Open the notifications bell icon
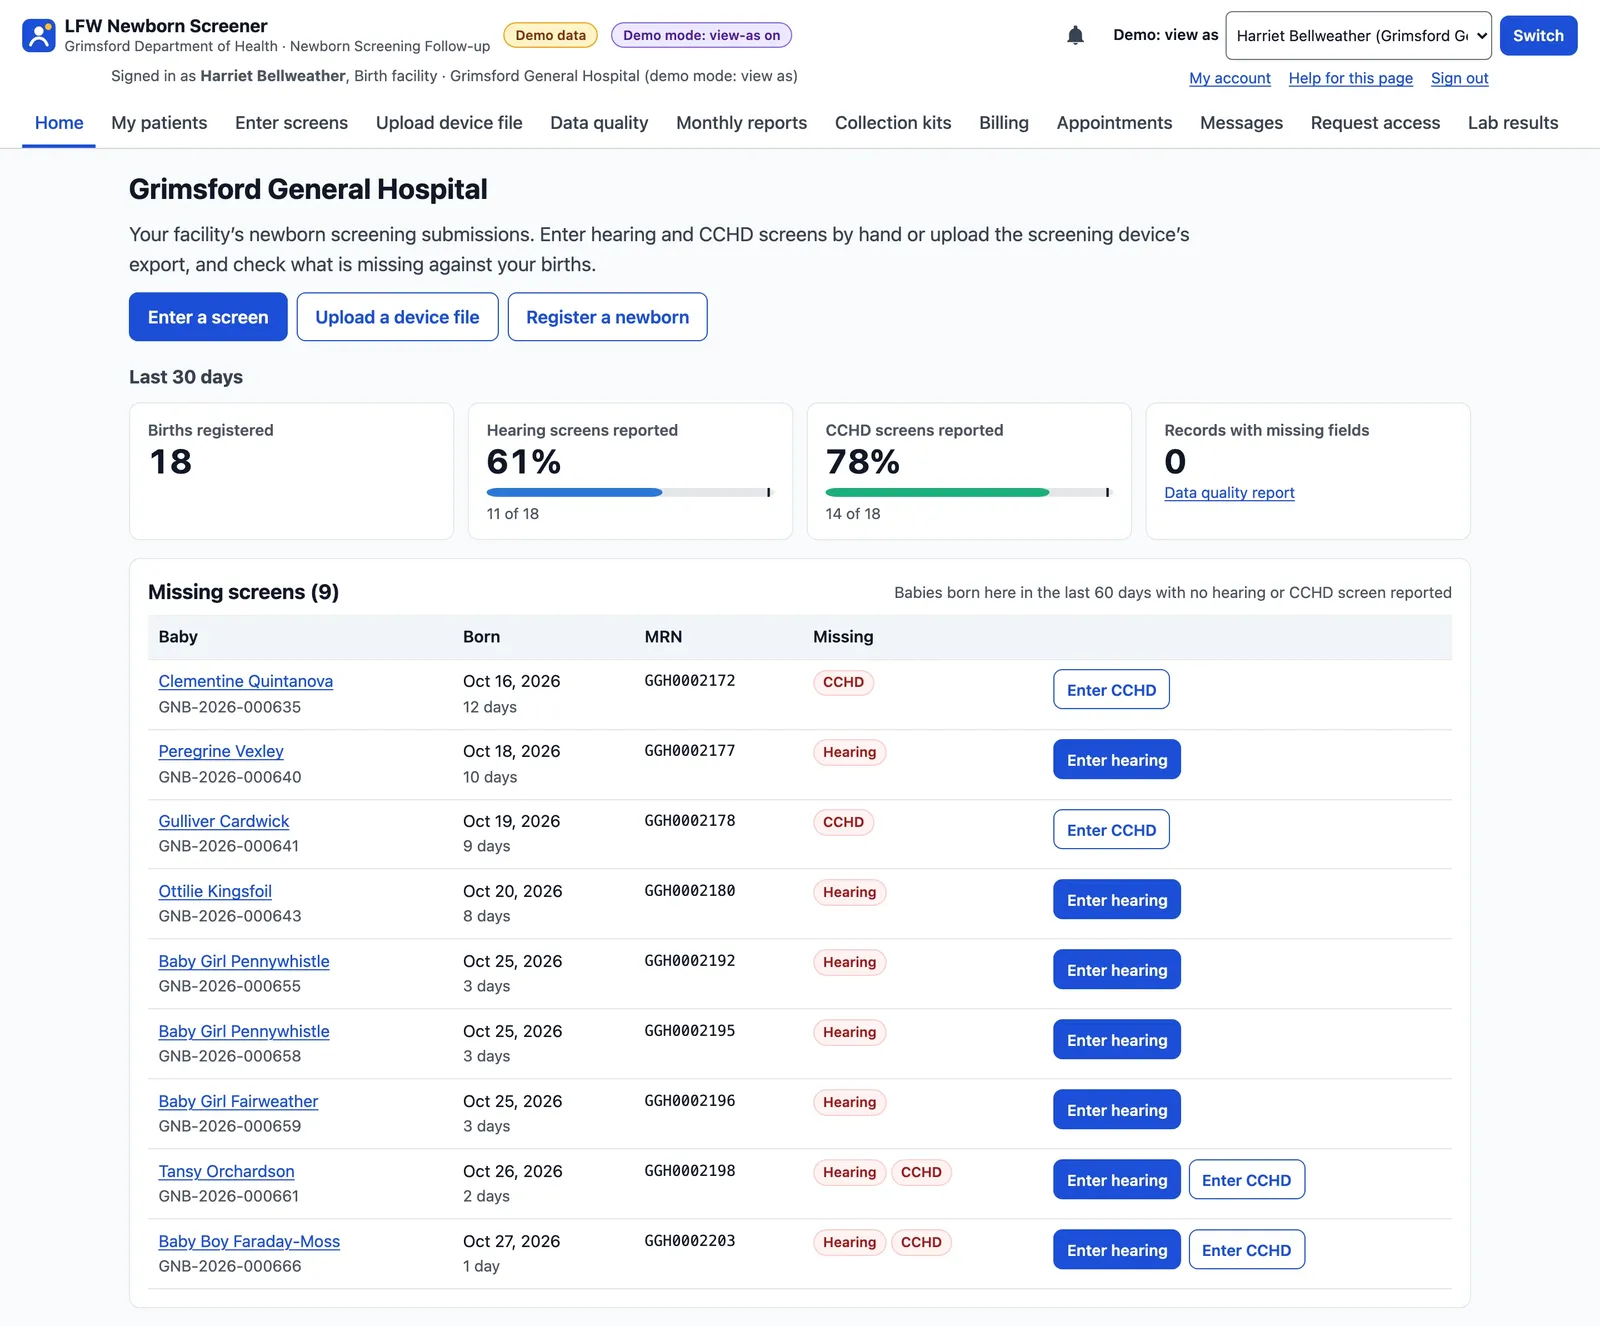This screenshot has height=1326, width=1600. pyautogui.click(x=1075, y=36)
